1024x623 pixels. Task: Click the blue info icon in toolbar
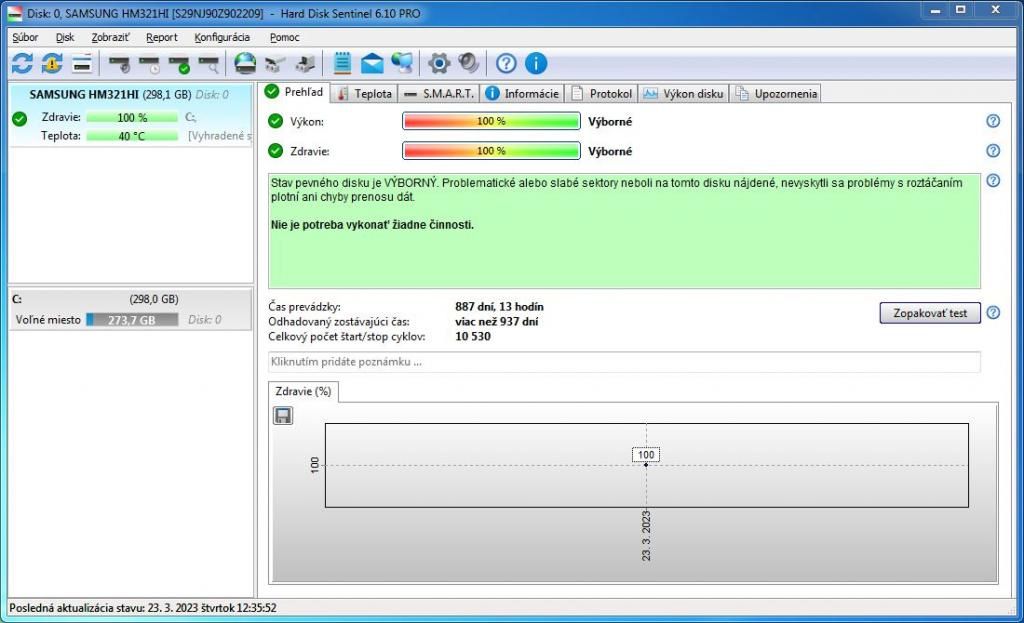pos(536,64)
